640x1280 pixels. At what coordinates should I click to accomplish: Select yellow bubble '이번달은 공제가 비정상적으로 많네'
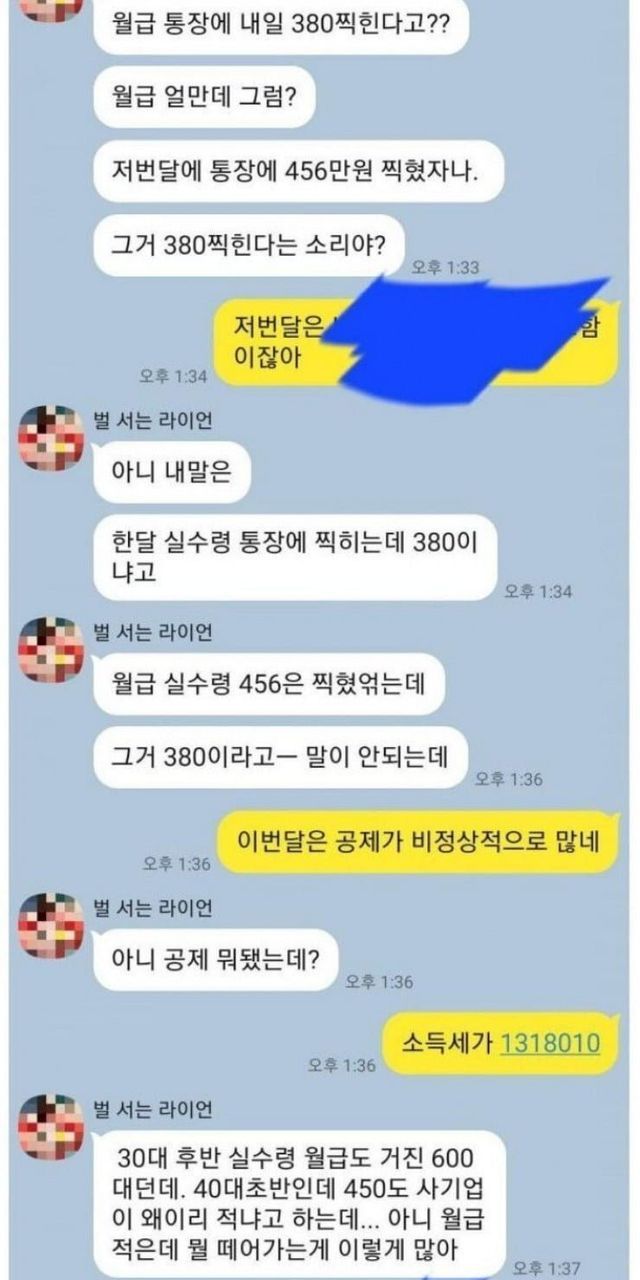[x=418, y=842]
